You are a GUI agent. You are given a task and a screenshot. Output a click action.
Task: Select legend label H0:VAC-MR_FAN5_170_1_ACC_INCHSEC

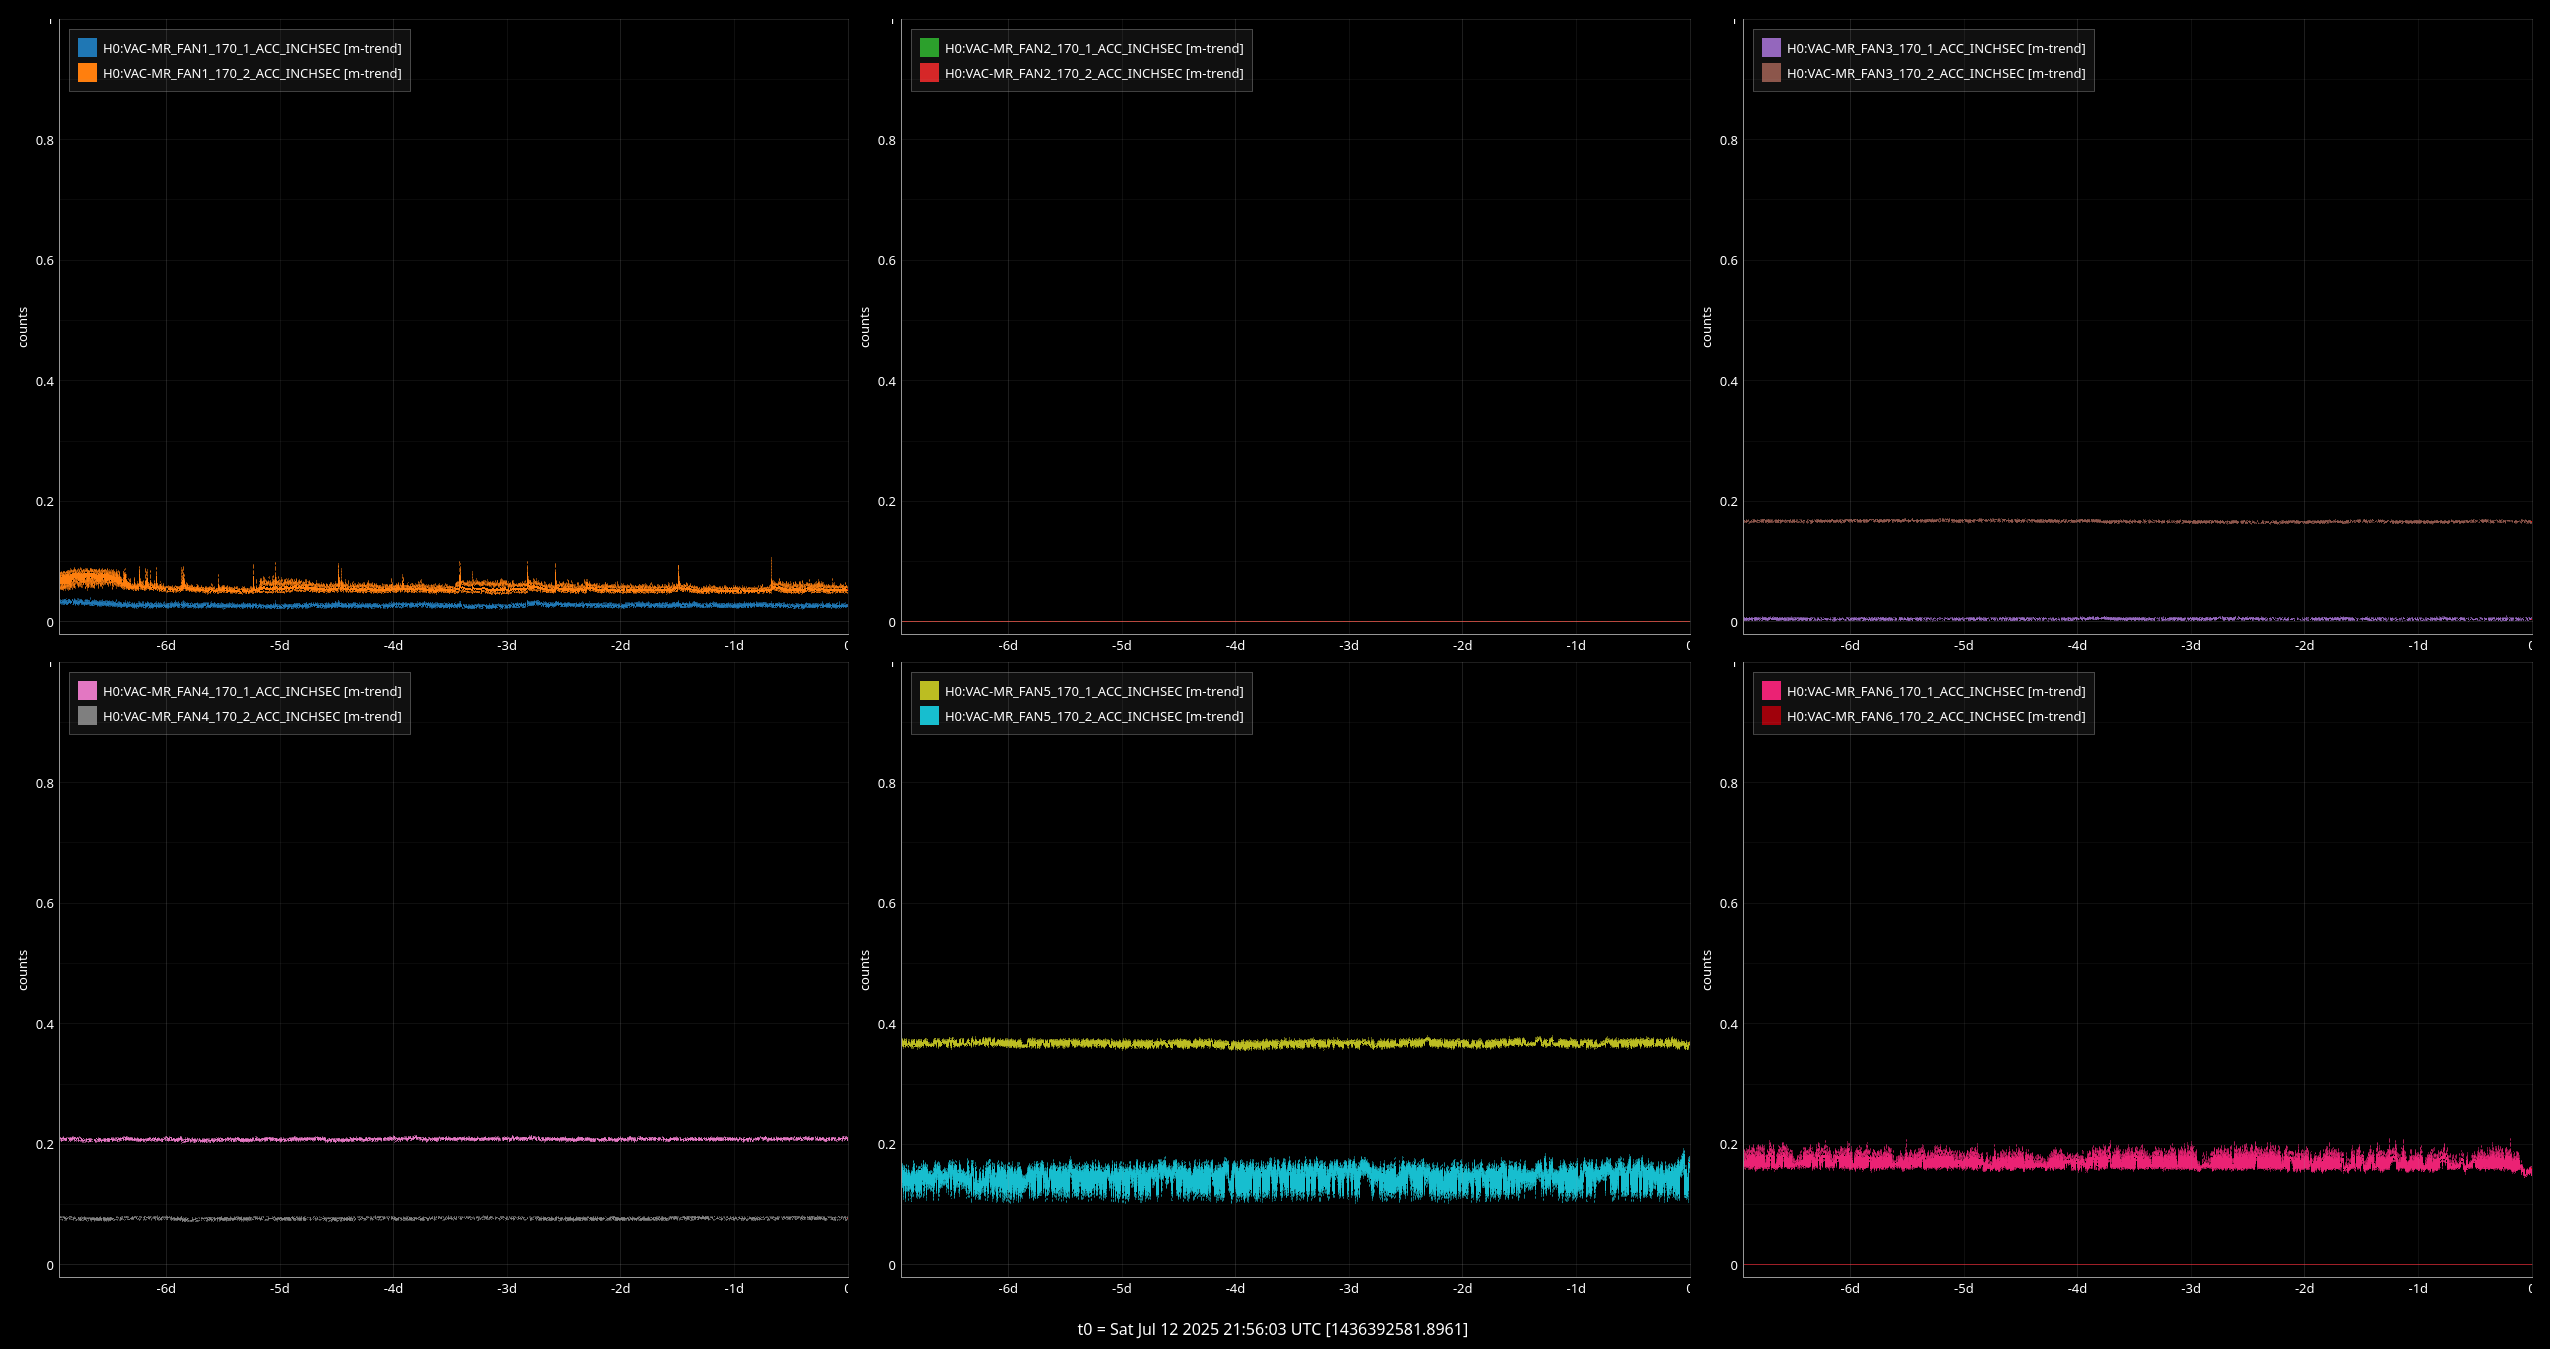[1094, 691]
